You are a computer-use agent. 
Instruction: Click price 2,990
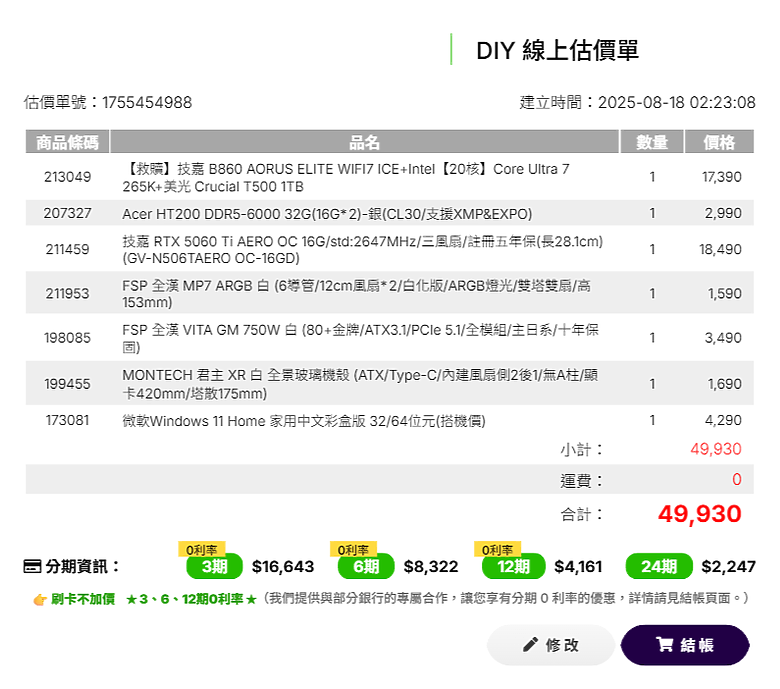coord(723,213)
